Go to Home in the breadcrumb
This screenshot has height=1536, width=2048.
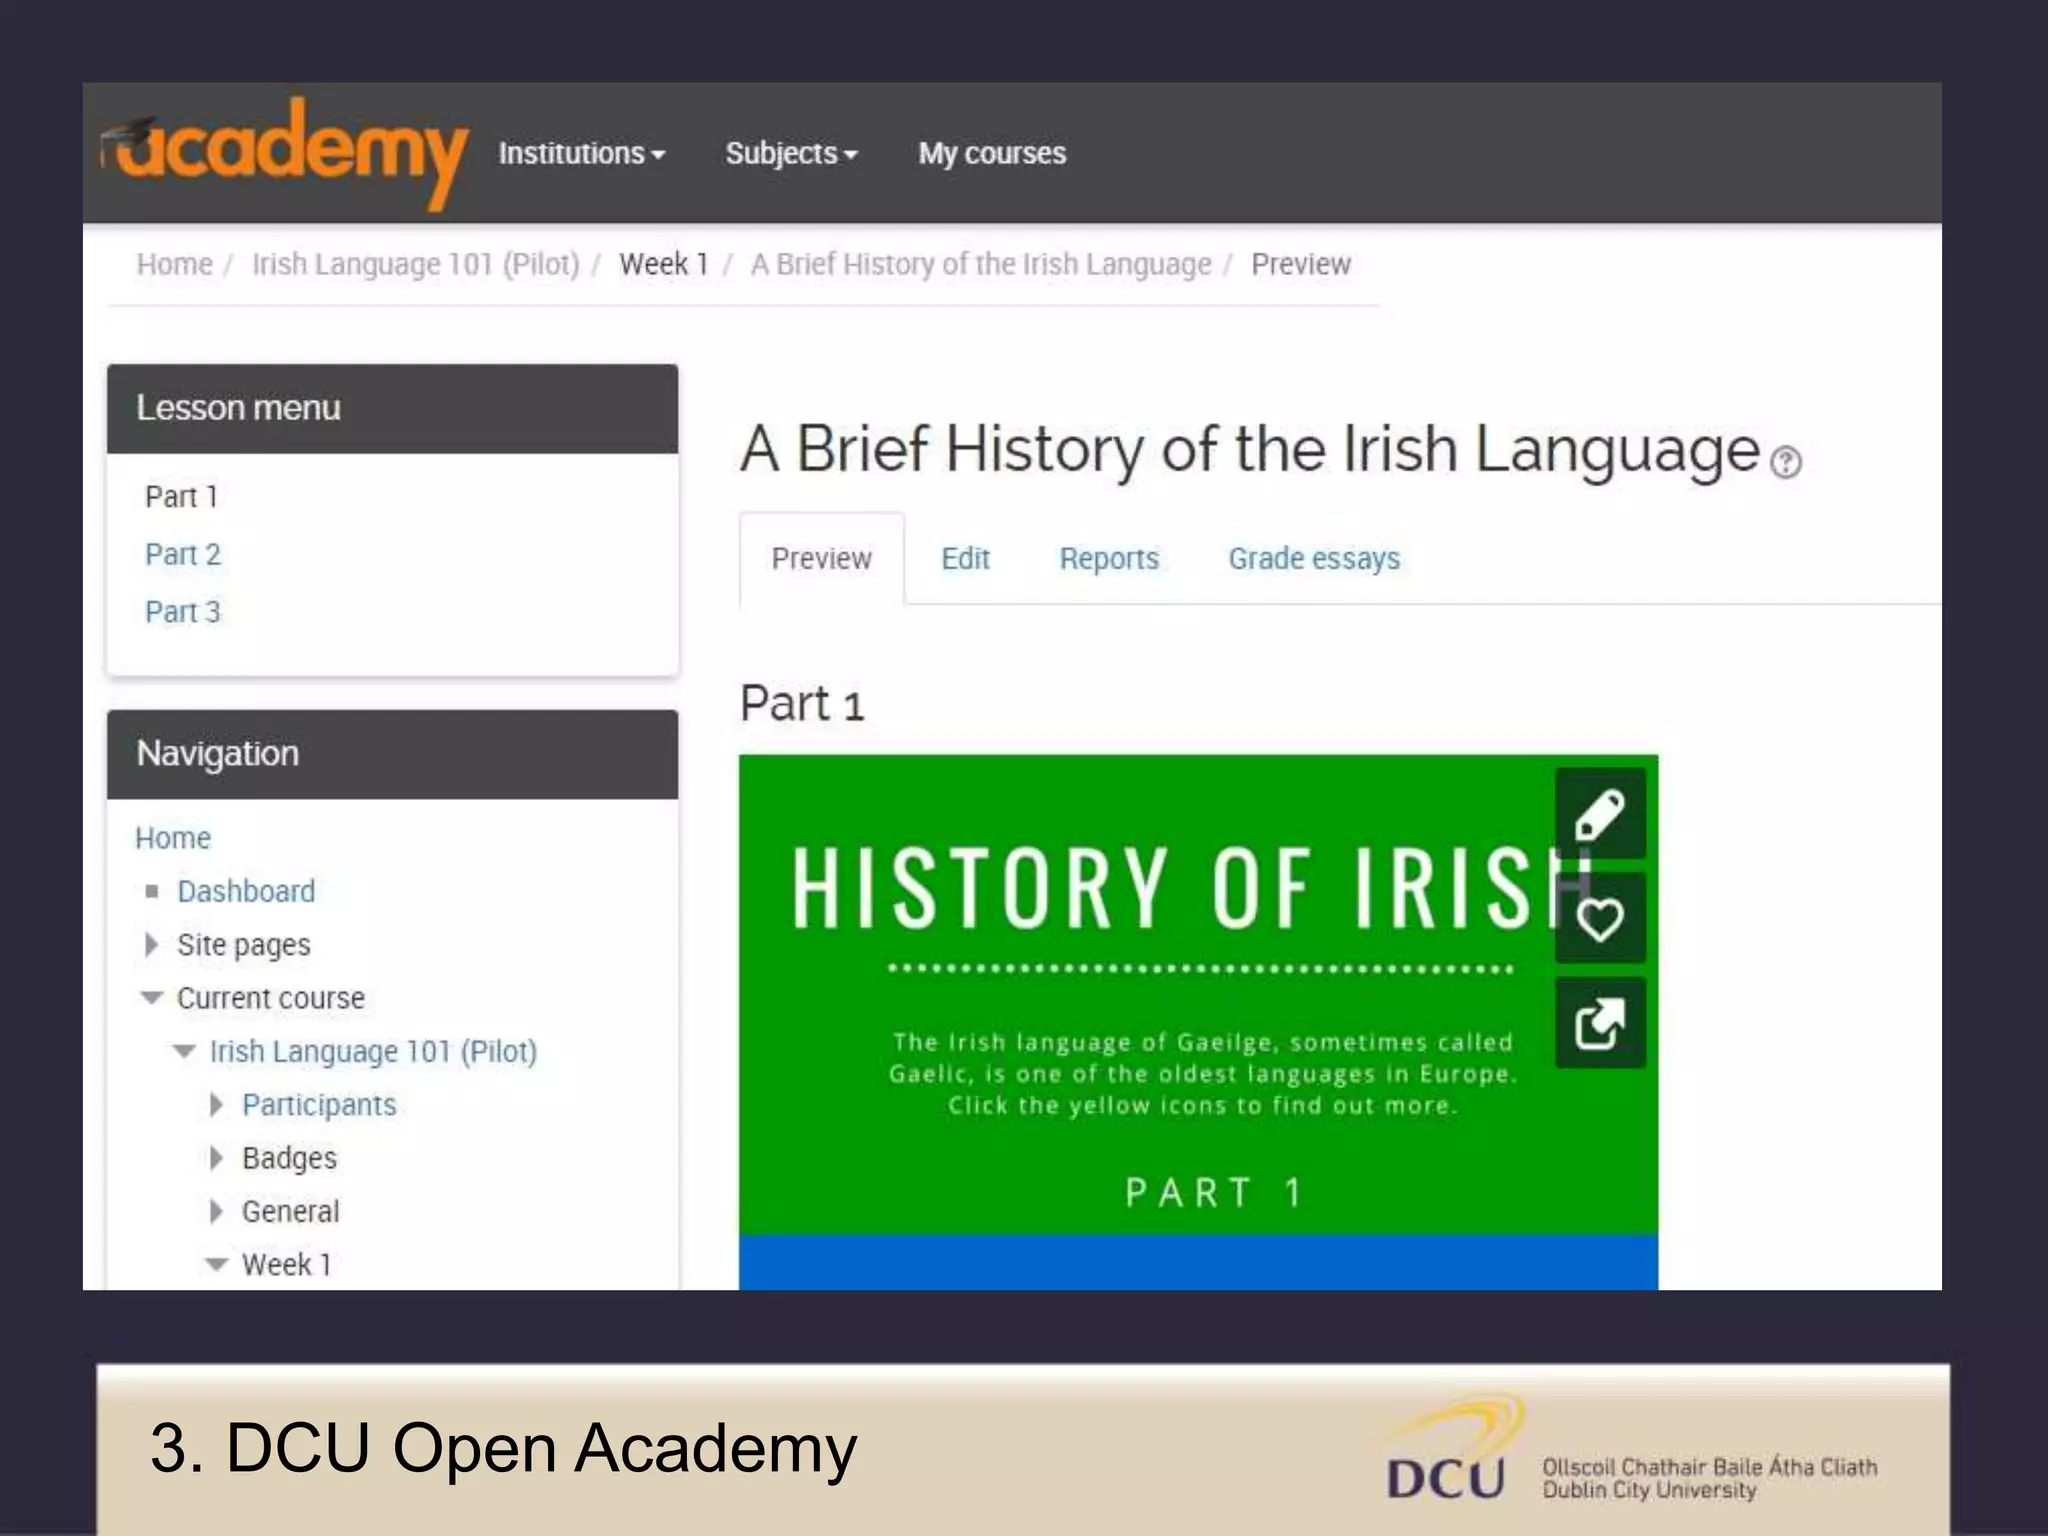tap(175, 264)
